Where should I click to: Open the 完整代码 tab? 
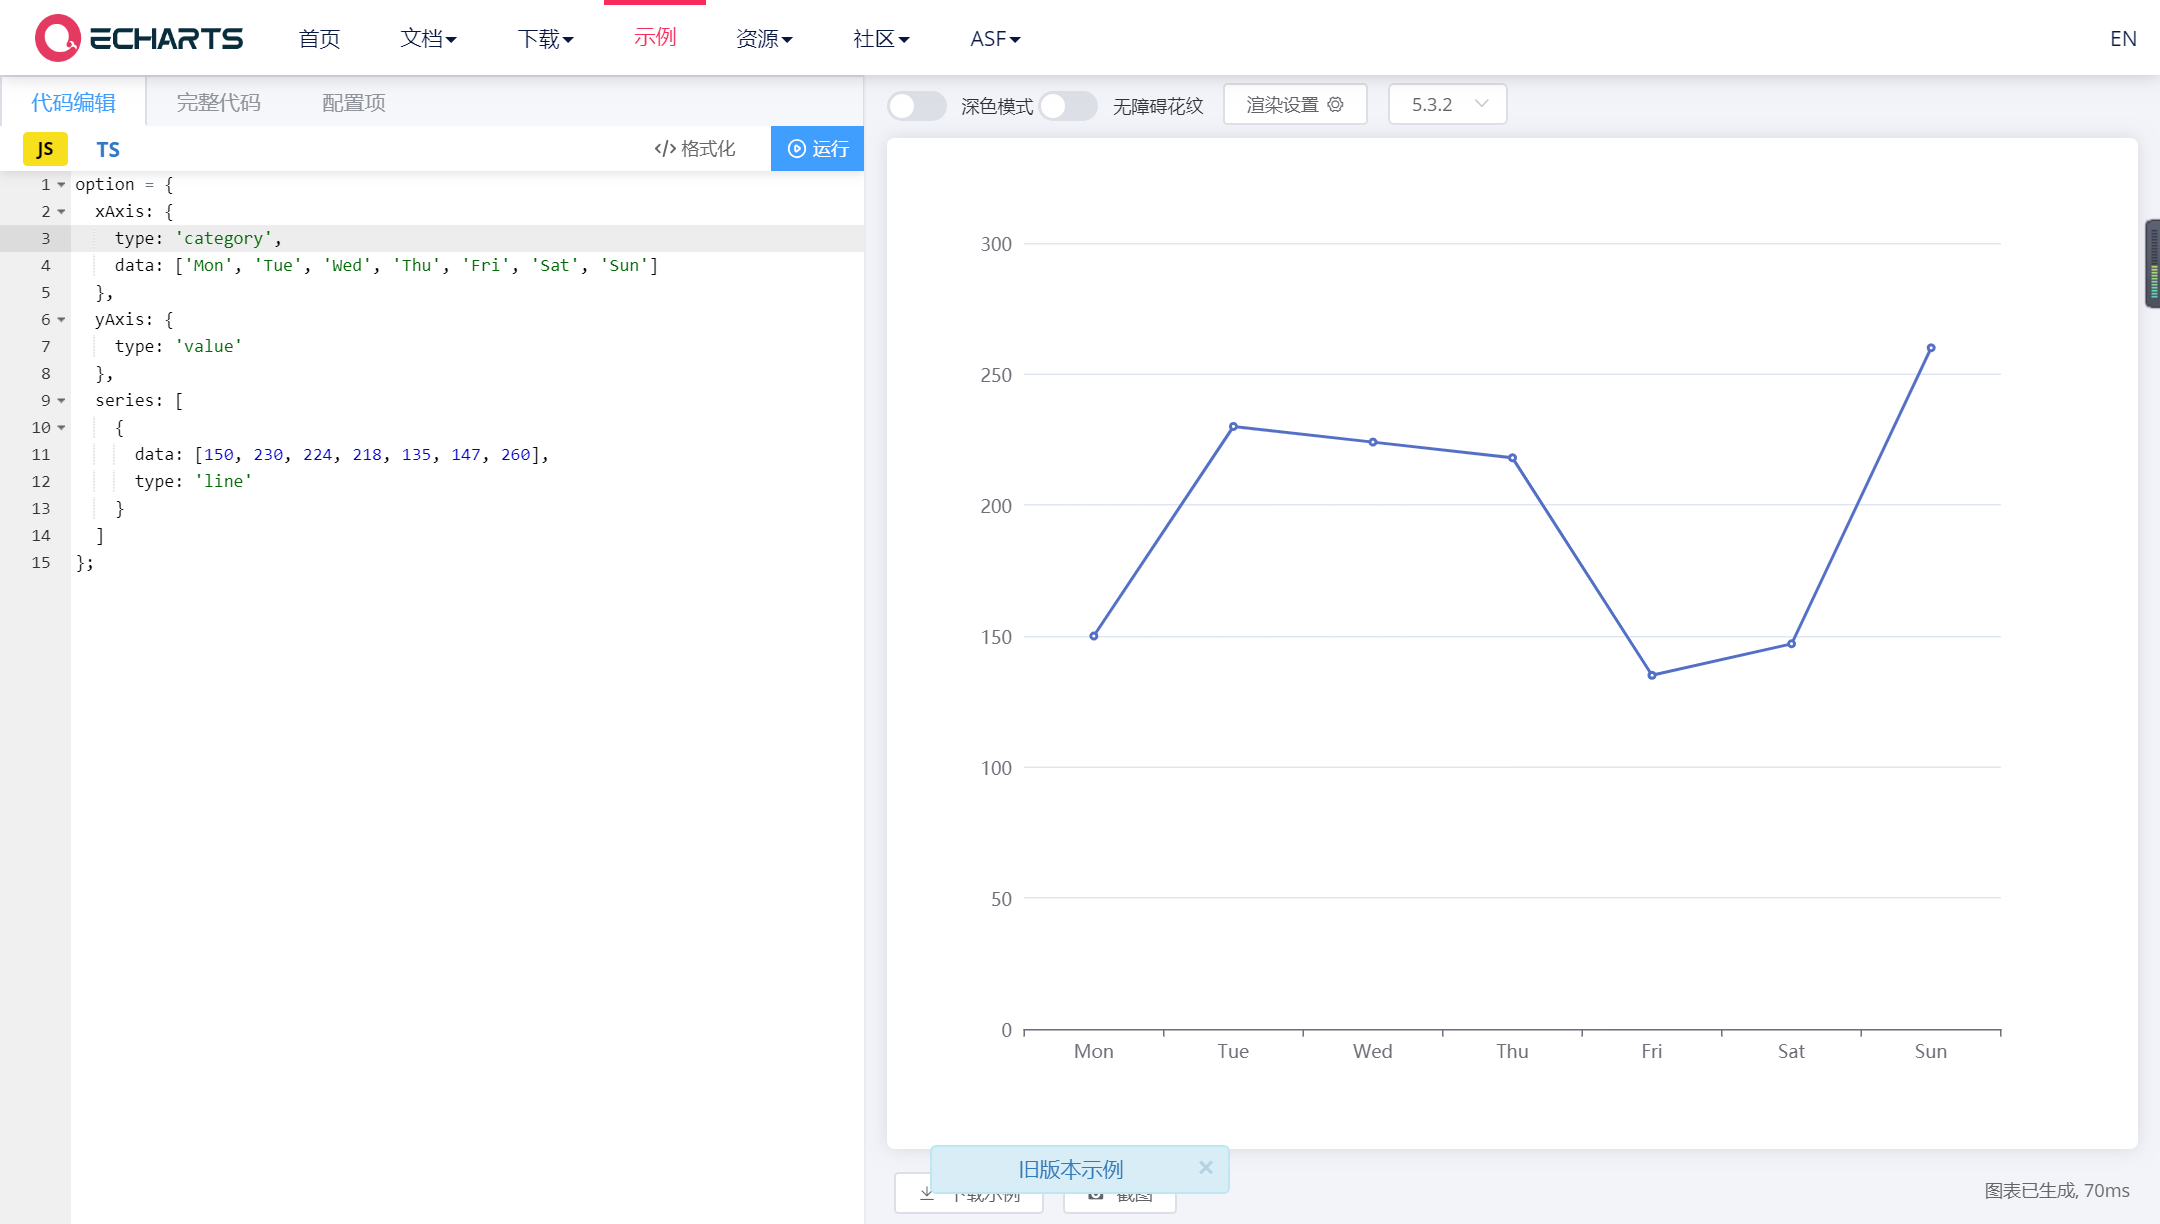point(218,102)
